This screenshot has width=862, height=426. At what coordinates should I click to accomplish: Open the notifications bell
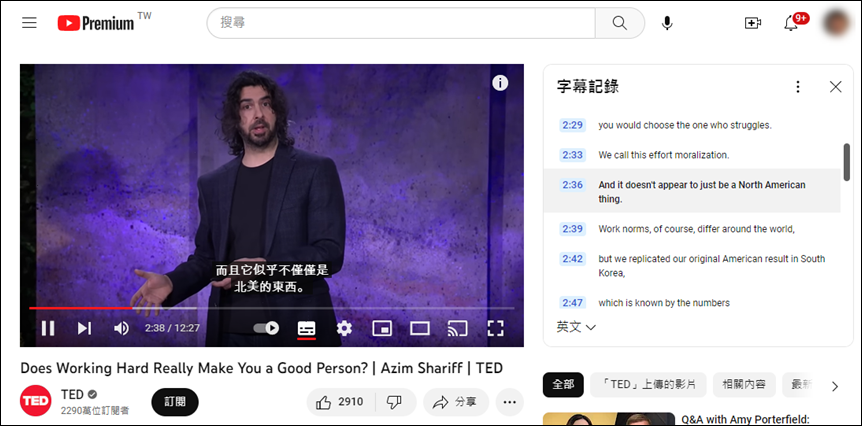[x=791, y=23]
